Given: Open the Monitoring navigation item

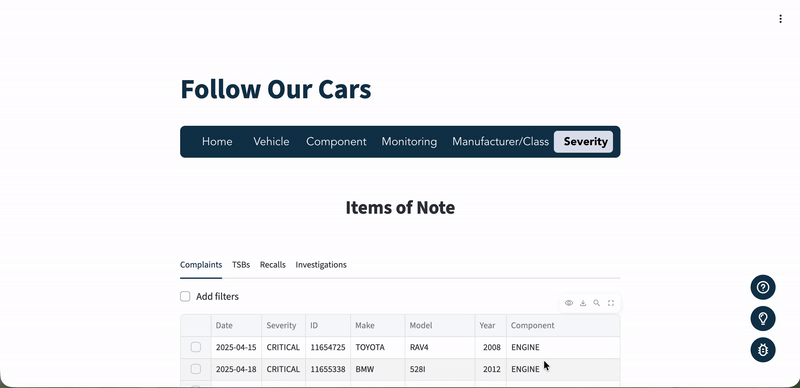Looking at the screenshot, I should tap(409, 141).
